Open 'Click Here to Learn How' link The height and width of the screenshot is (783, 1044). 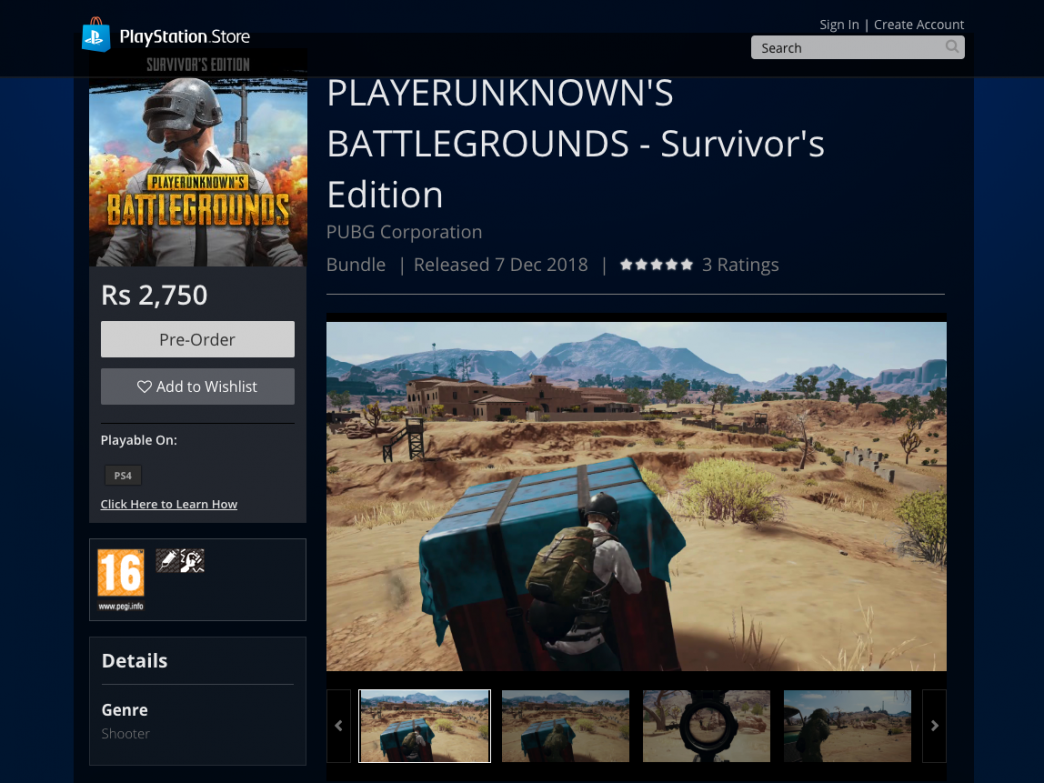[169, 504]
